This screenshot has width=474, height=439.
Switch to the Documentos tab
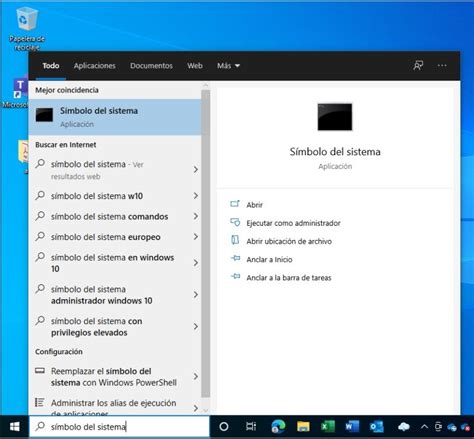pyautogui.click(x=151, y=66)
